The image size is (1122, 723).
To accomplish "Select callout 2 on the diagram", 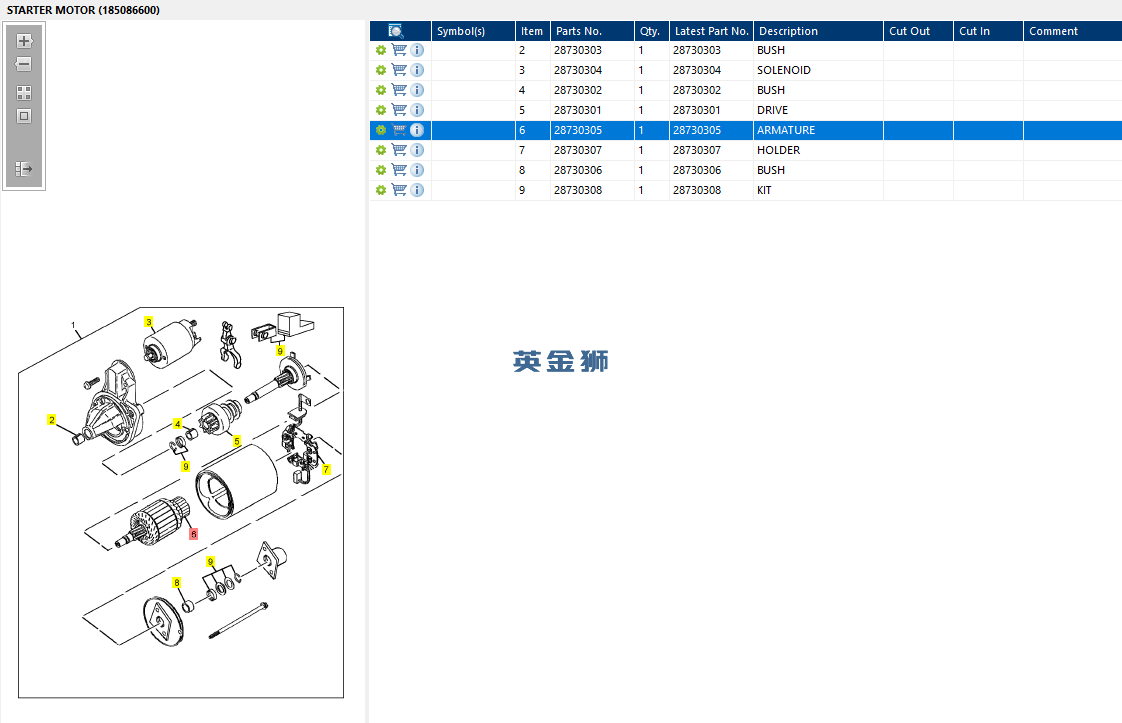I will [x=52, y=419].
